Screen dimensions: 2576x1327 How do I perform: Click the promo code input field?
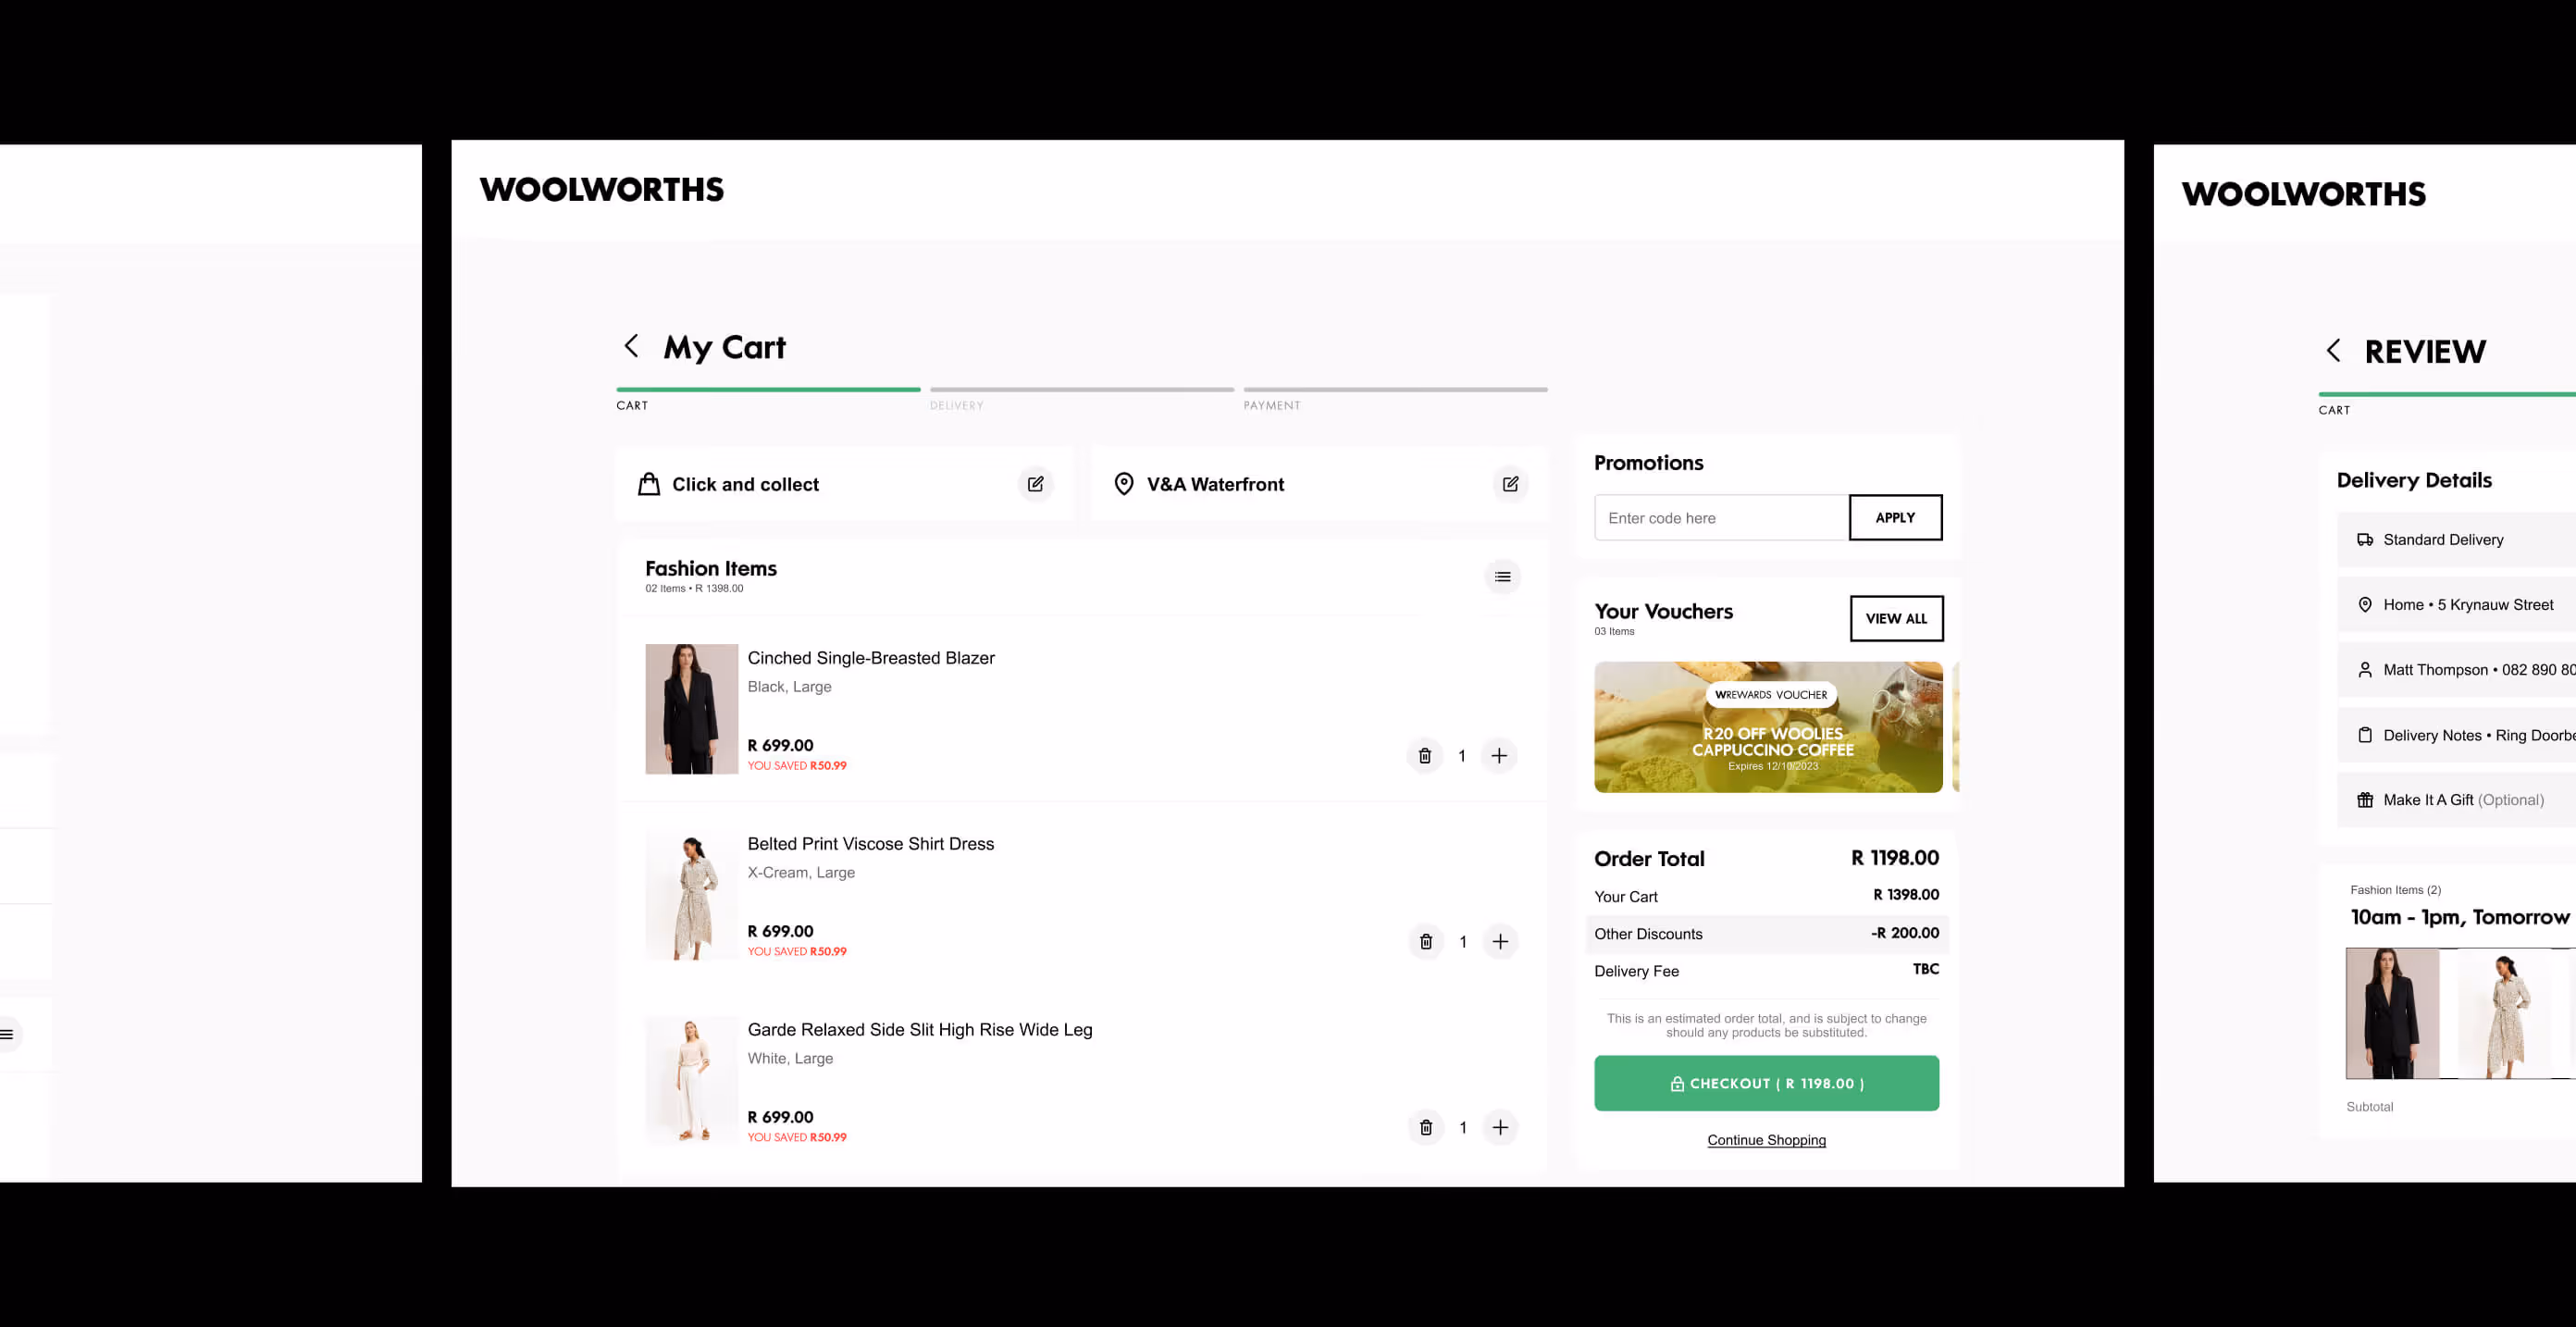coord(1721,518)
